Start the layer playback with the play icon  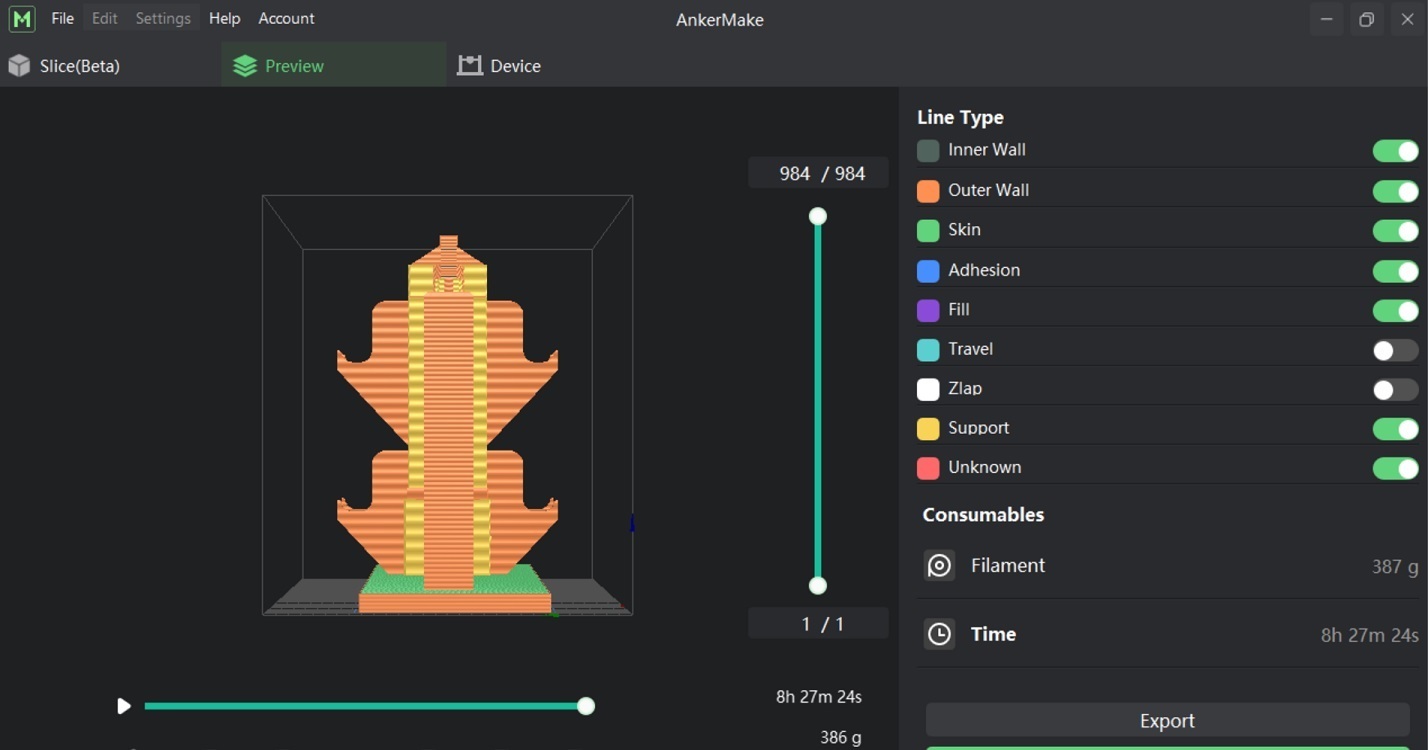pyautogui.click(x=124, y=706)
